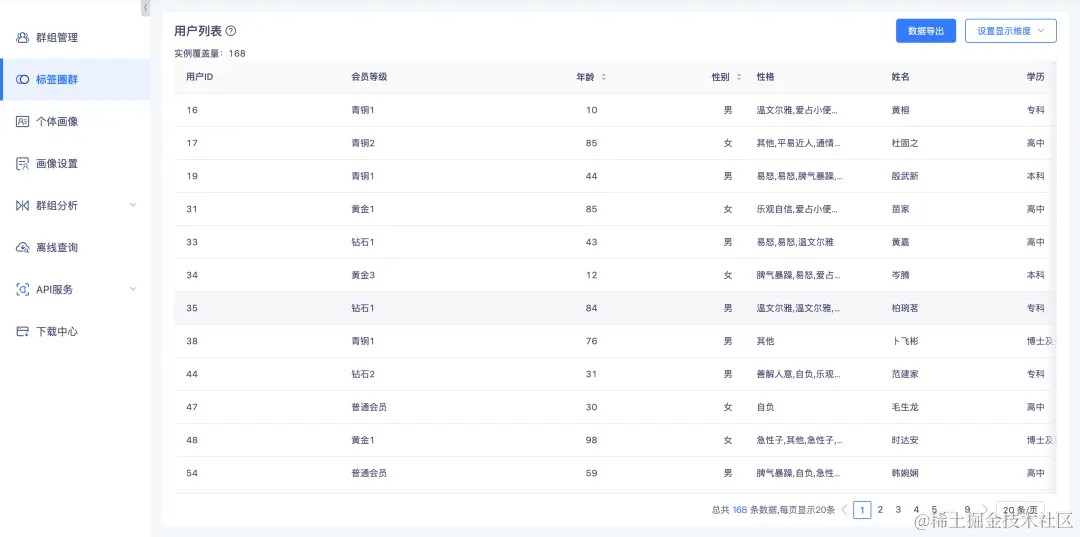Click name 毛生龙 in table
Image resolution: width=1080 pixels, height=537 pixels.
905,408
